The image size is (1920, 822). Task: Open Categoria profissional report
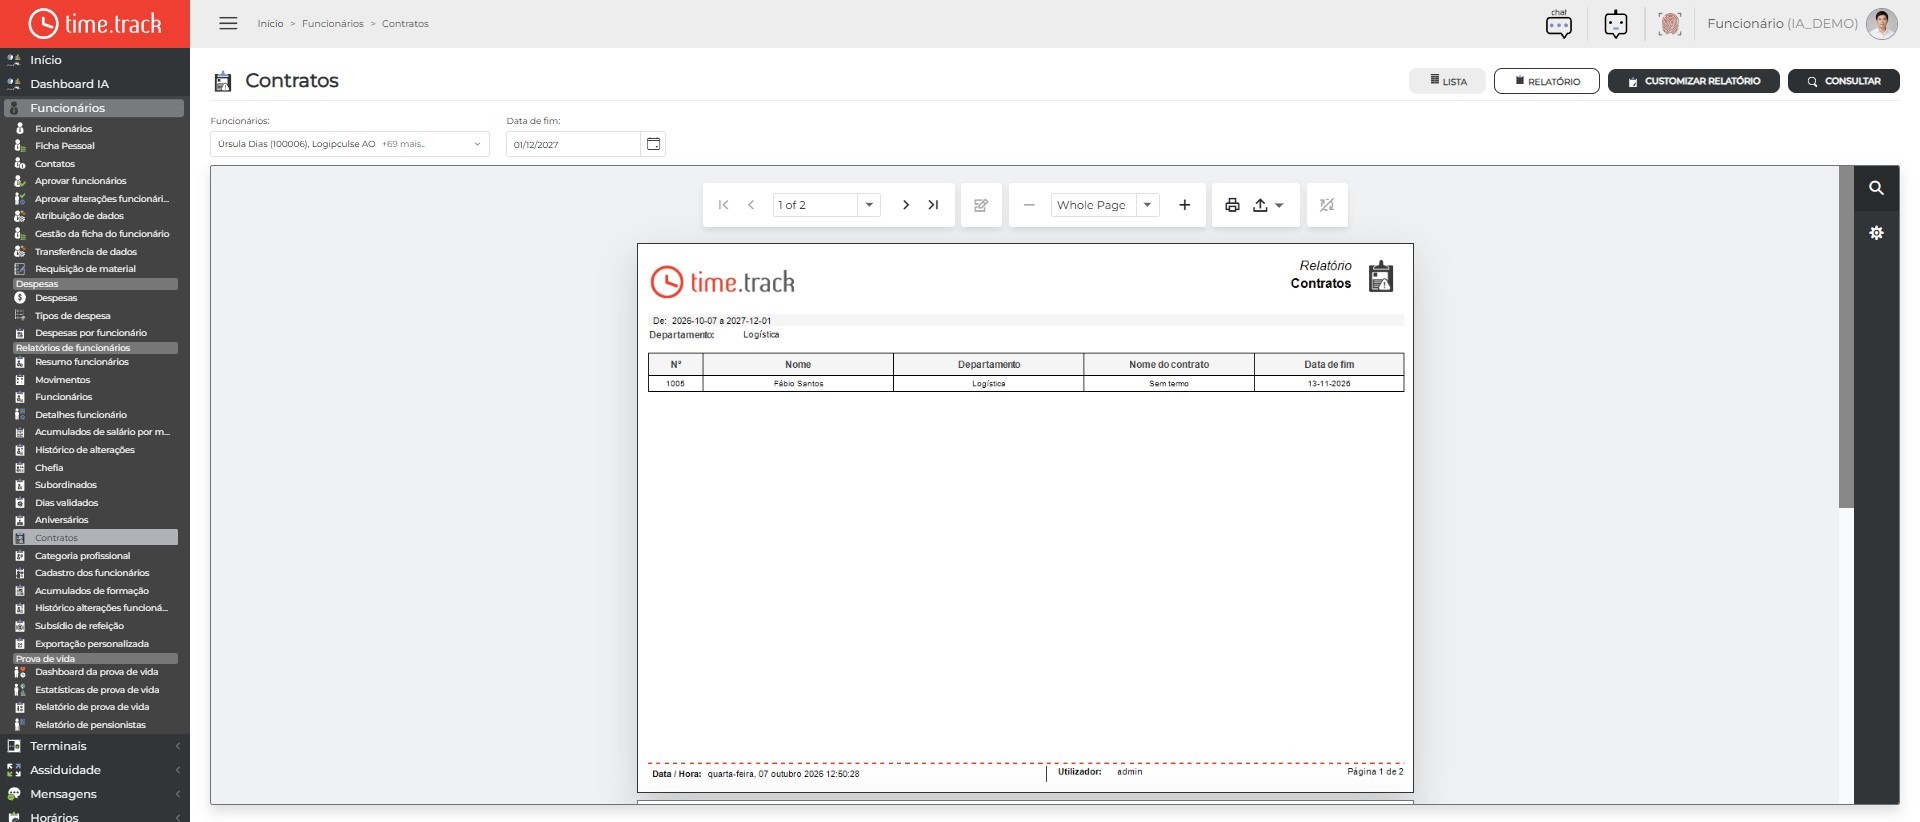tap(82, 556)
